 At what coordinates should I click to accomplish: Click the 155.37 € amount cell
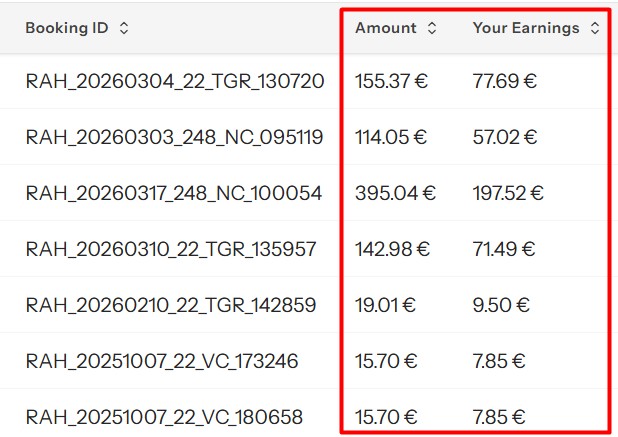(x=391, y=81)
